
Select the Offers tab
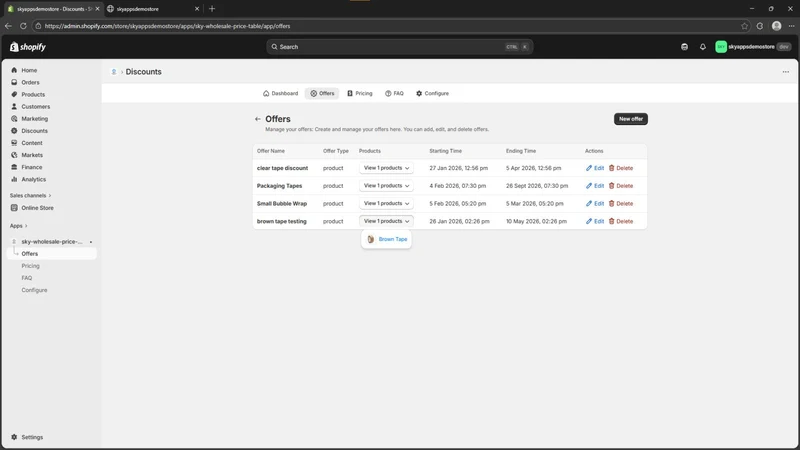click(322, 93)
